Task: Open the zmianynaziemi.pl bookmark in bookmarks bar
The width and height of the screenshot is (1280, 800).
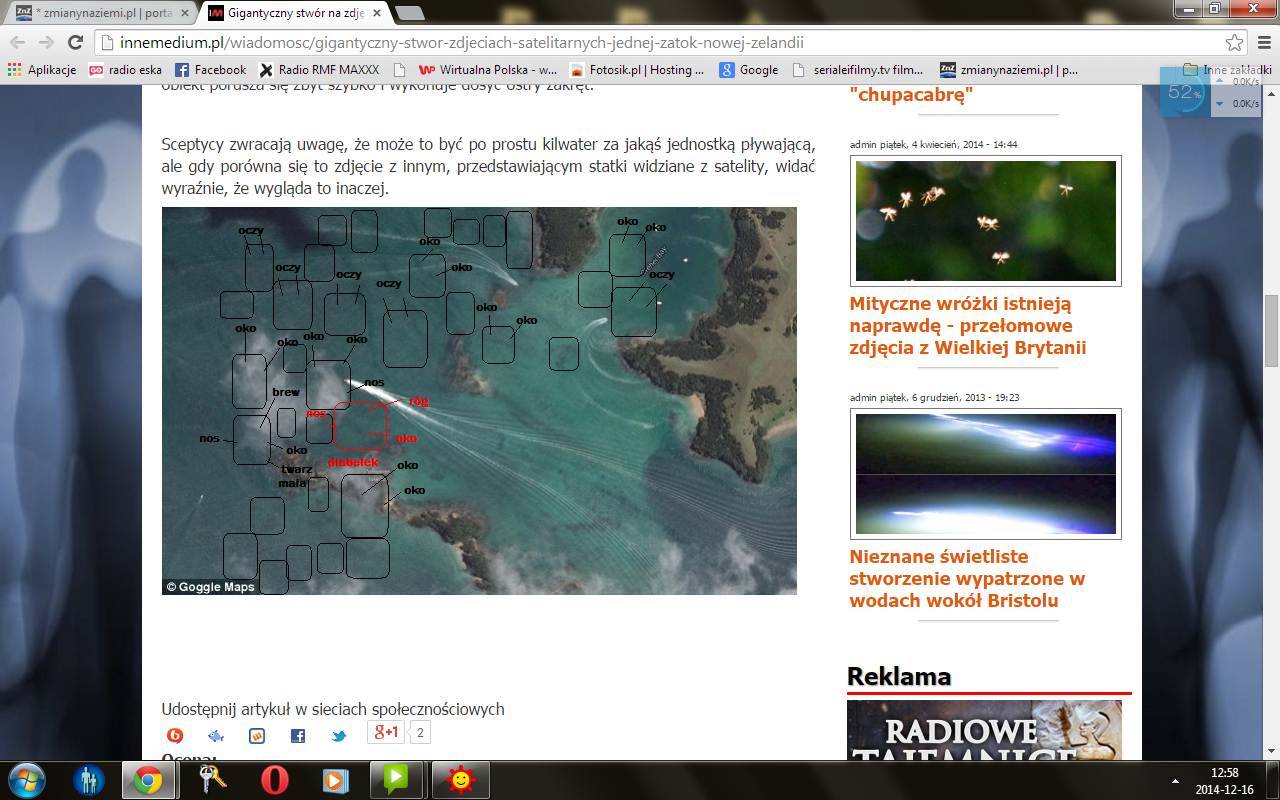Action: [x=1008, y=70]
